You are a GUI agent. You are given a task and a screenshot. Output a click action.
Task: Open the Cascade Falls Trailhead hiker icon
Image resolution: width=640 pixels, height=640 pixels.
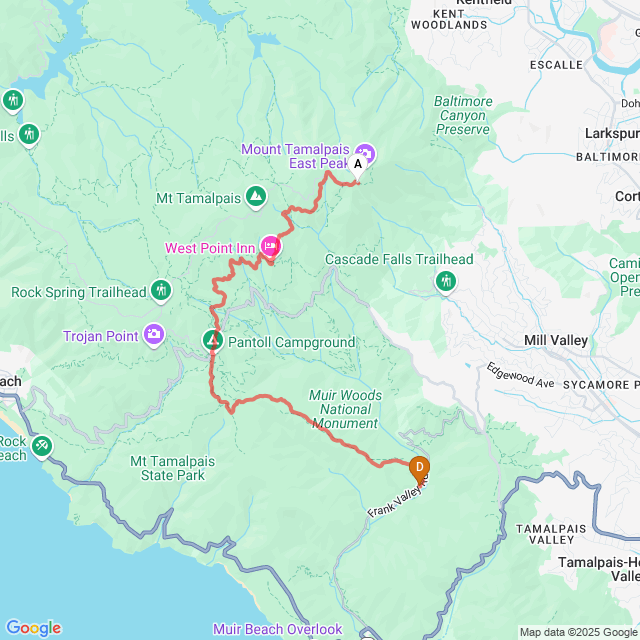(x=445, y=282)
